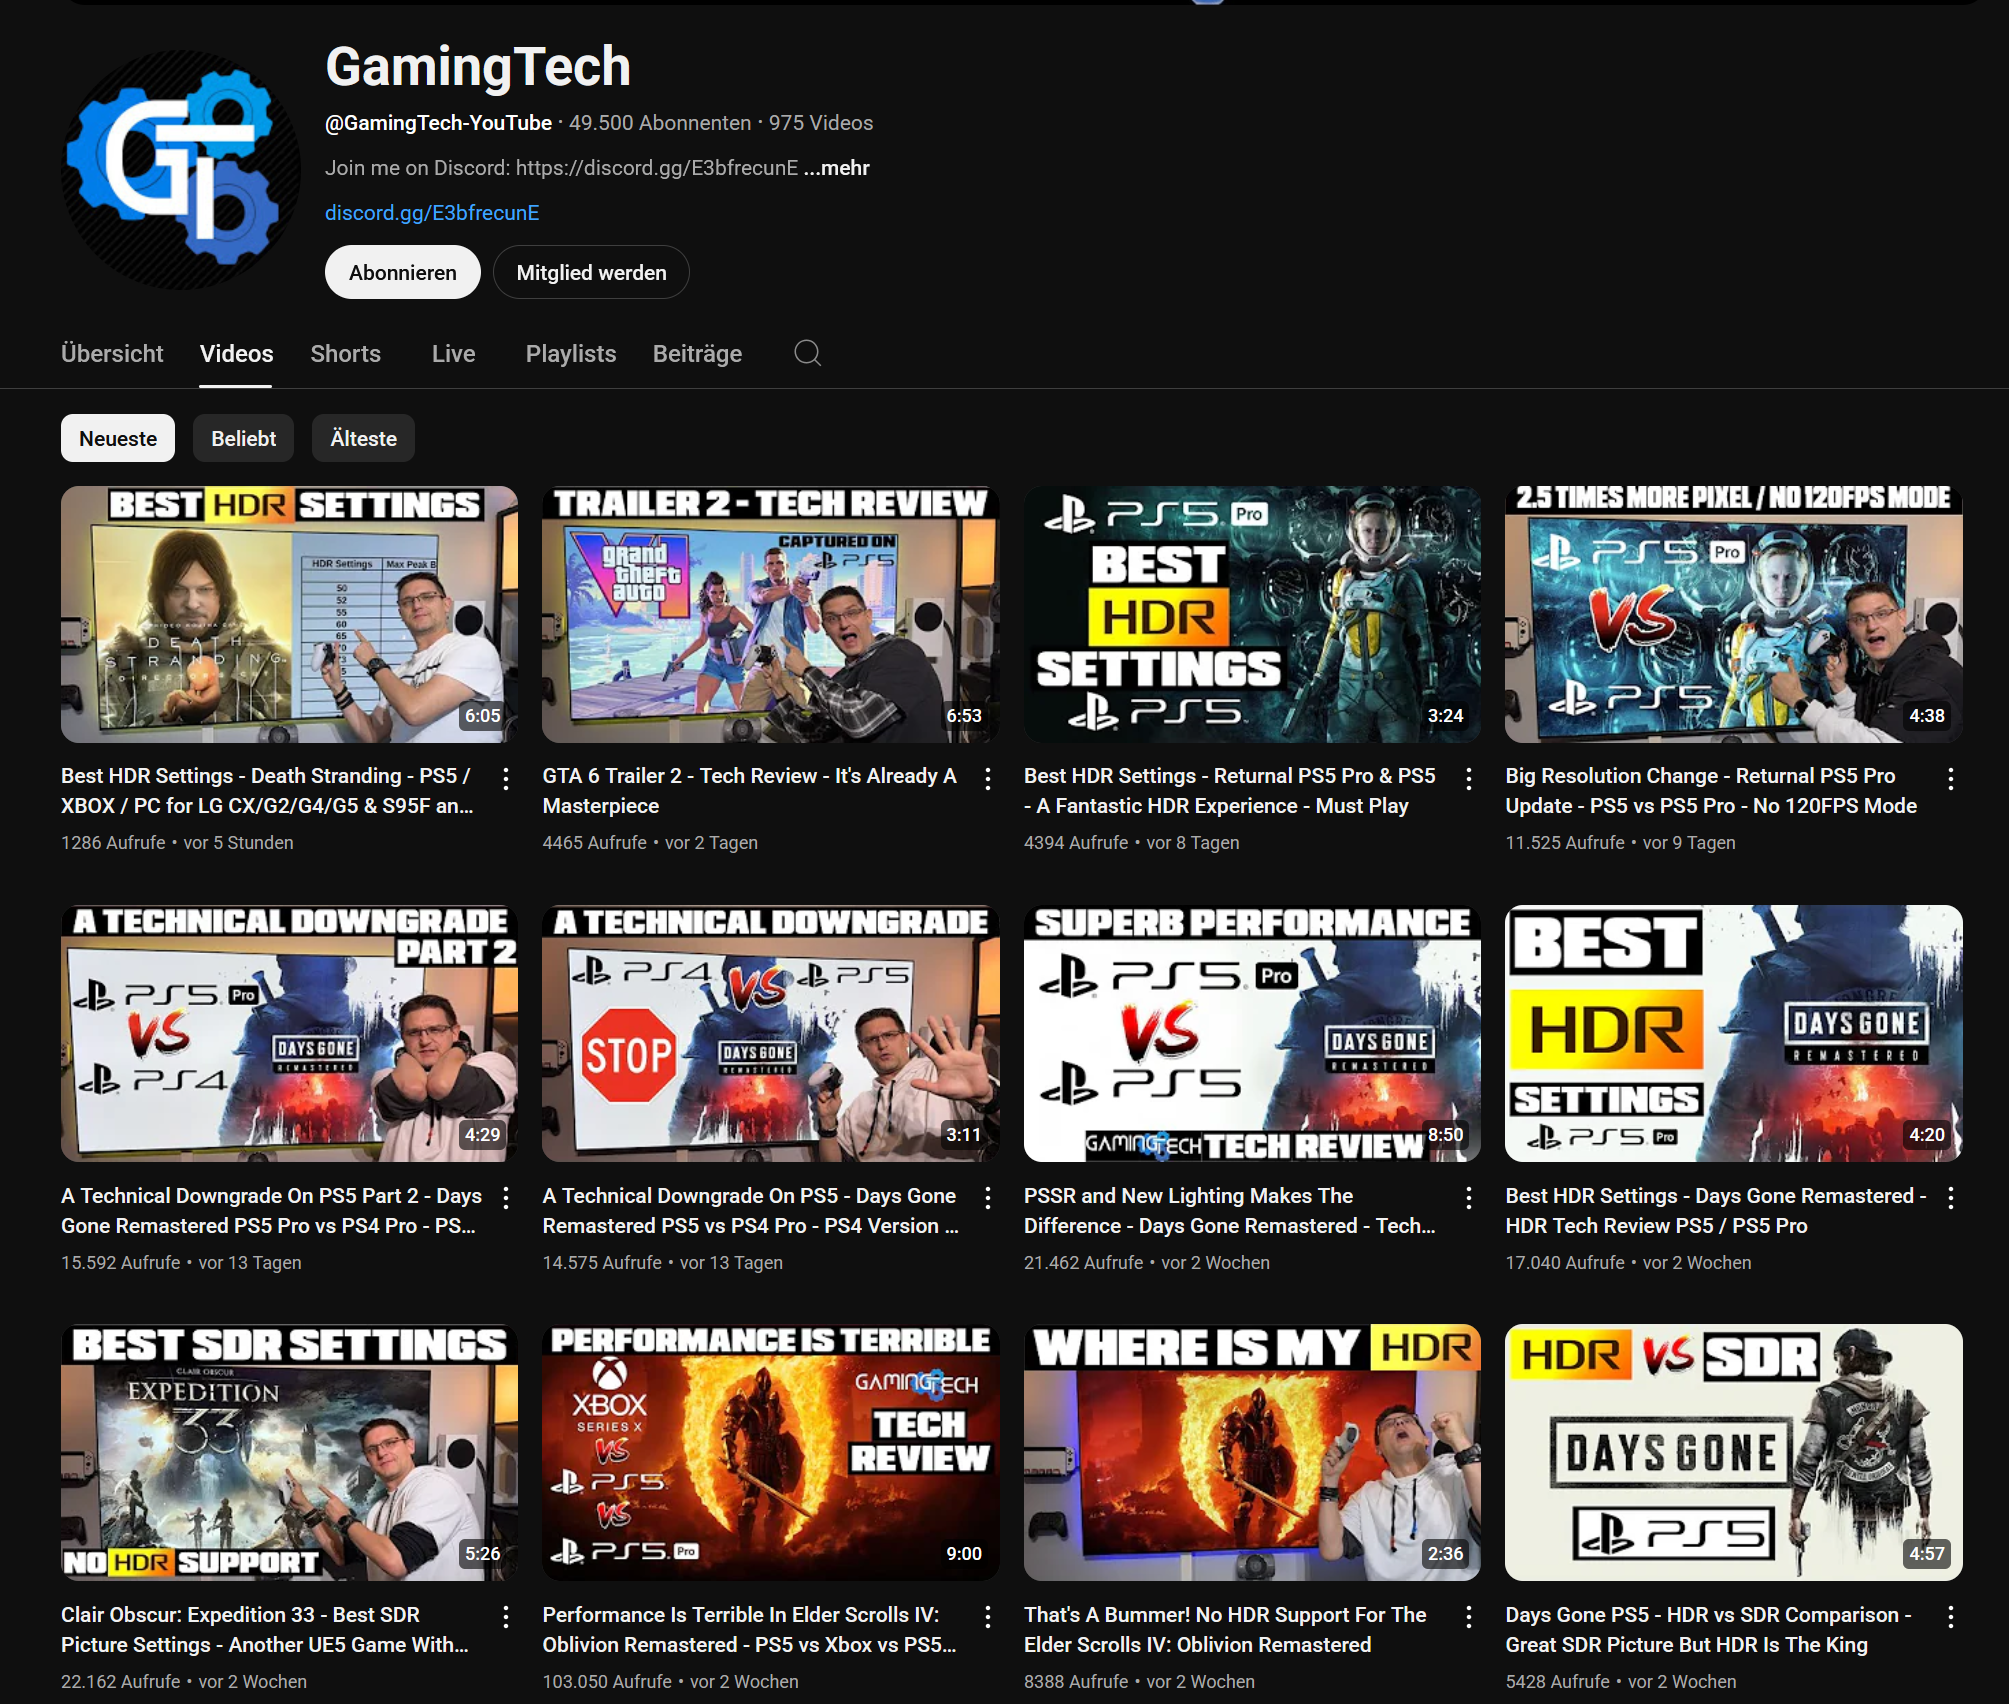Open options for Days Gone HDR vs SDR video

pyautogui.click(x=1950, y=1616)
